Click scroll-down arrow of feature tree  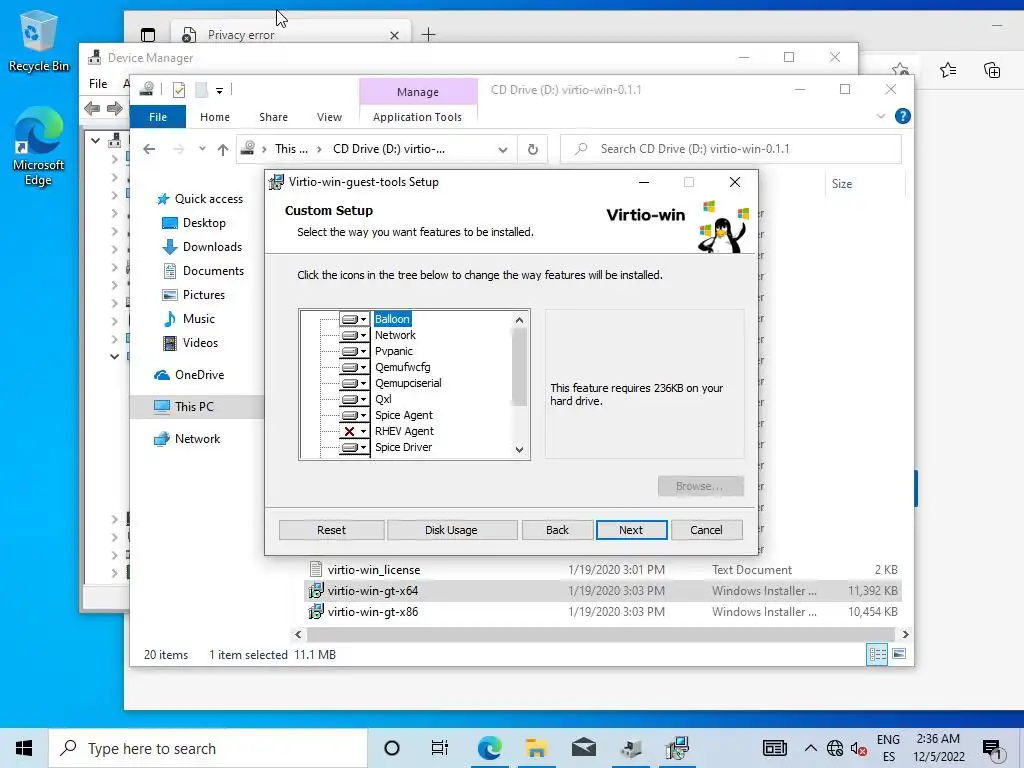pos(519,449)
